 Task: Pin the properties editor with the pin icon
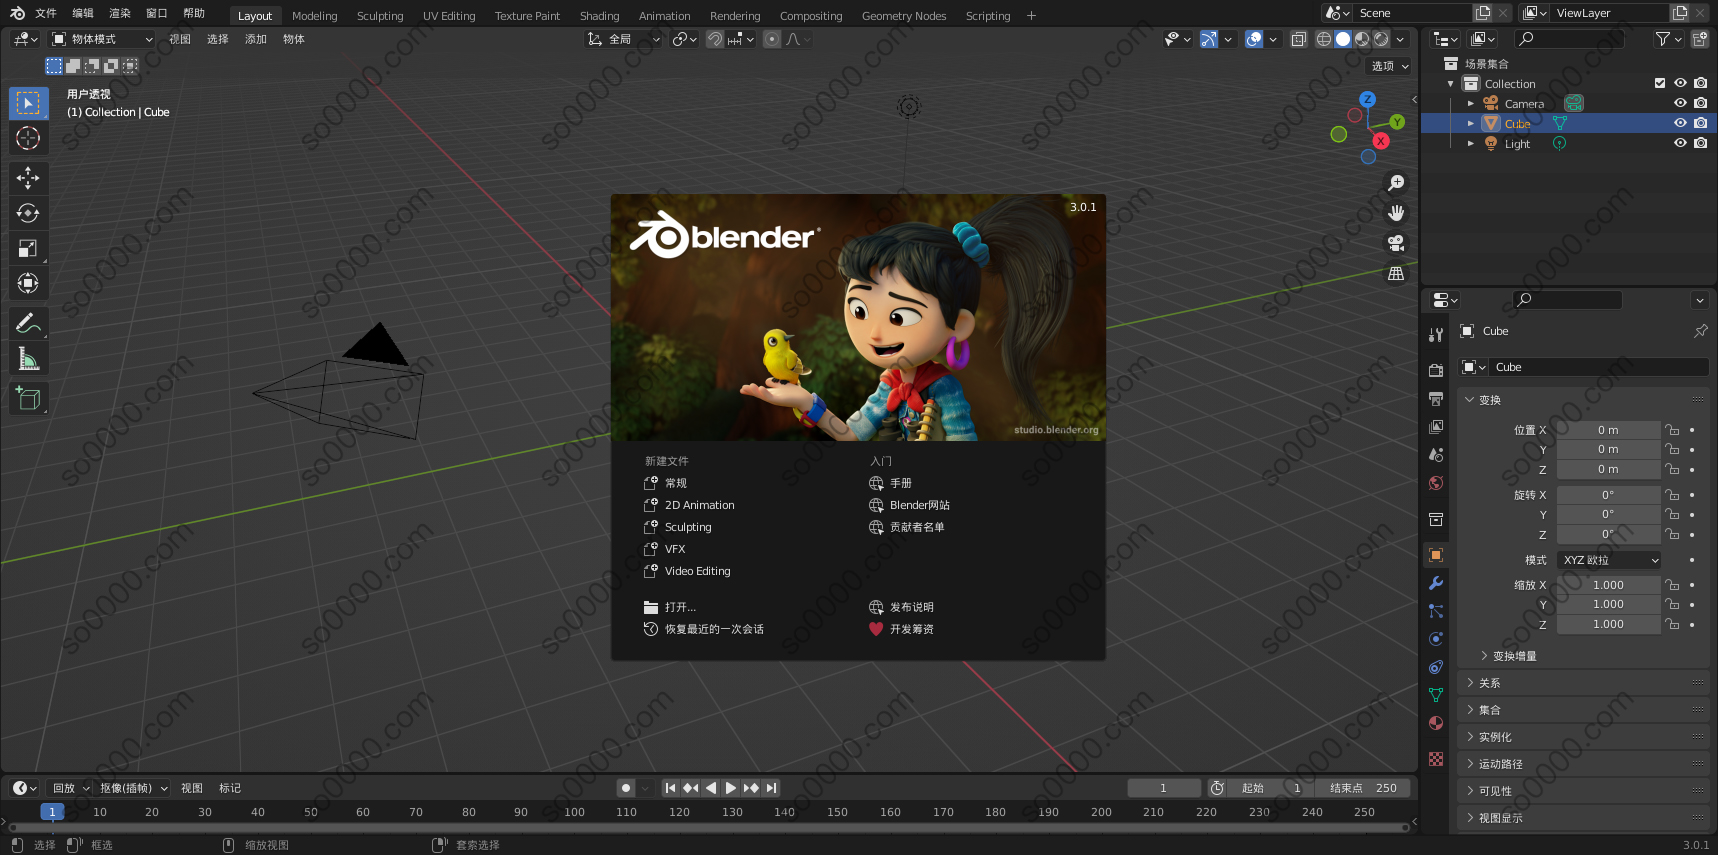(x=1701, y=331)
